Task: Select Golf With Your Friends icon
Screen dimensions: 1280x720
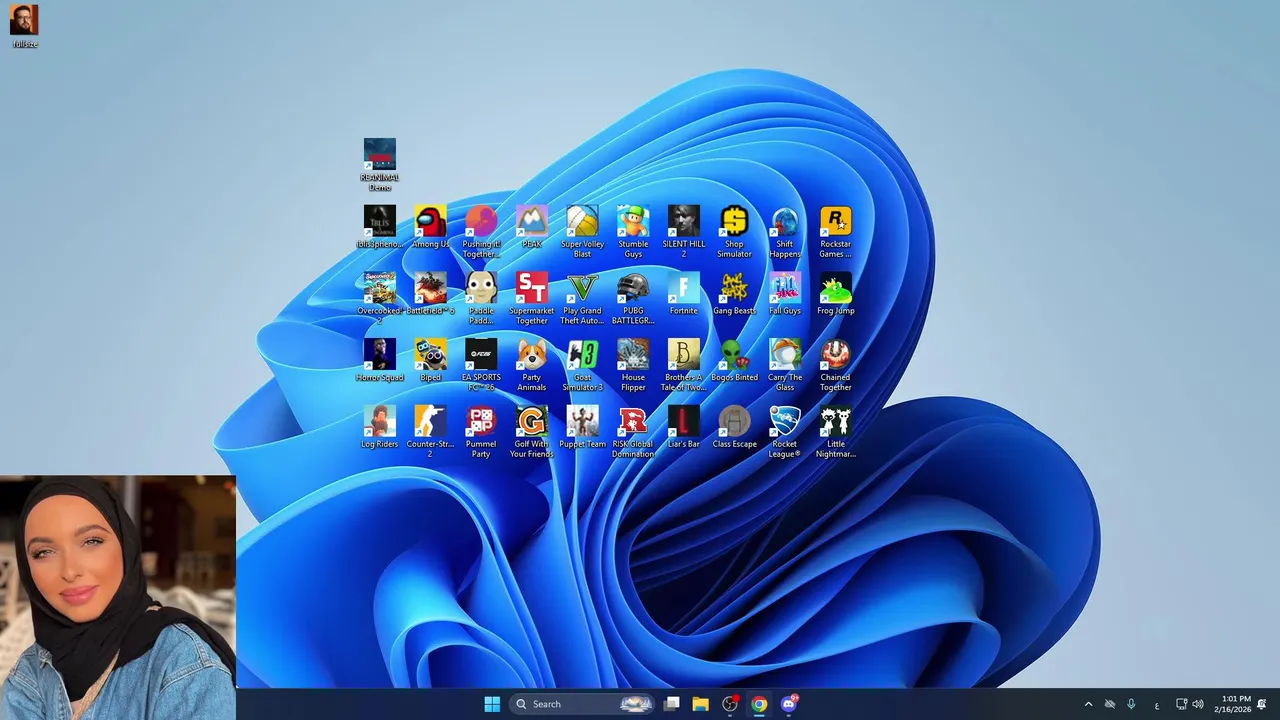Action: pyautogui.click(x=532, y=432)
